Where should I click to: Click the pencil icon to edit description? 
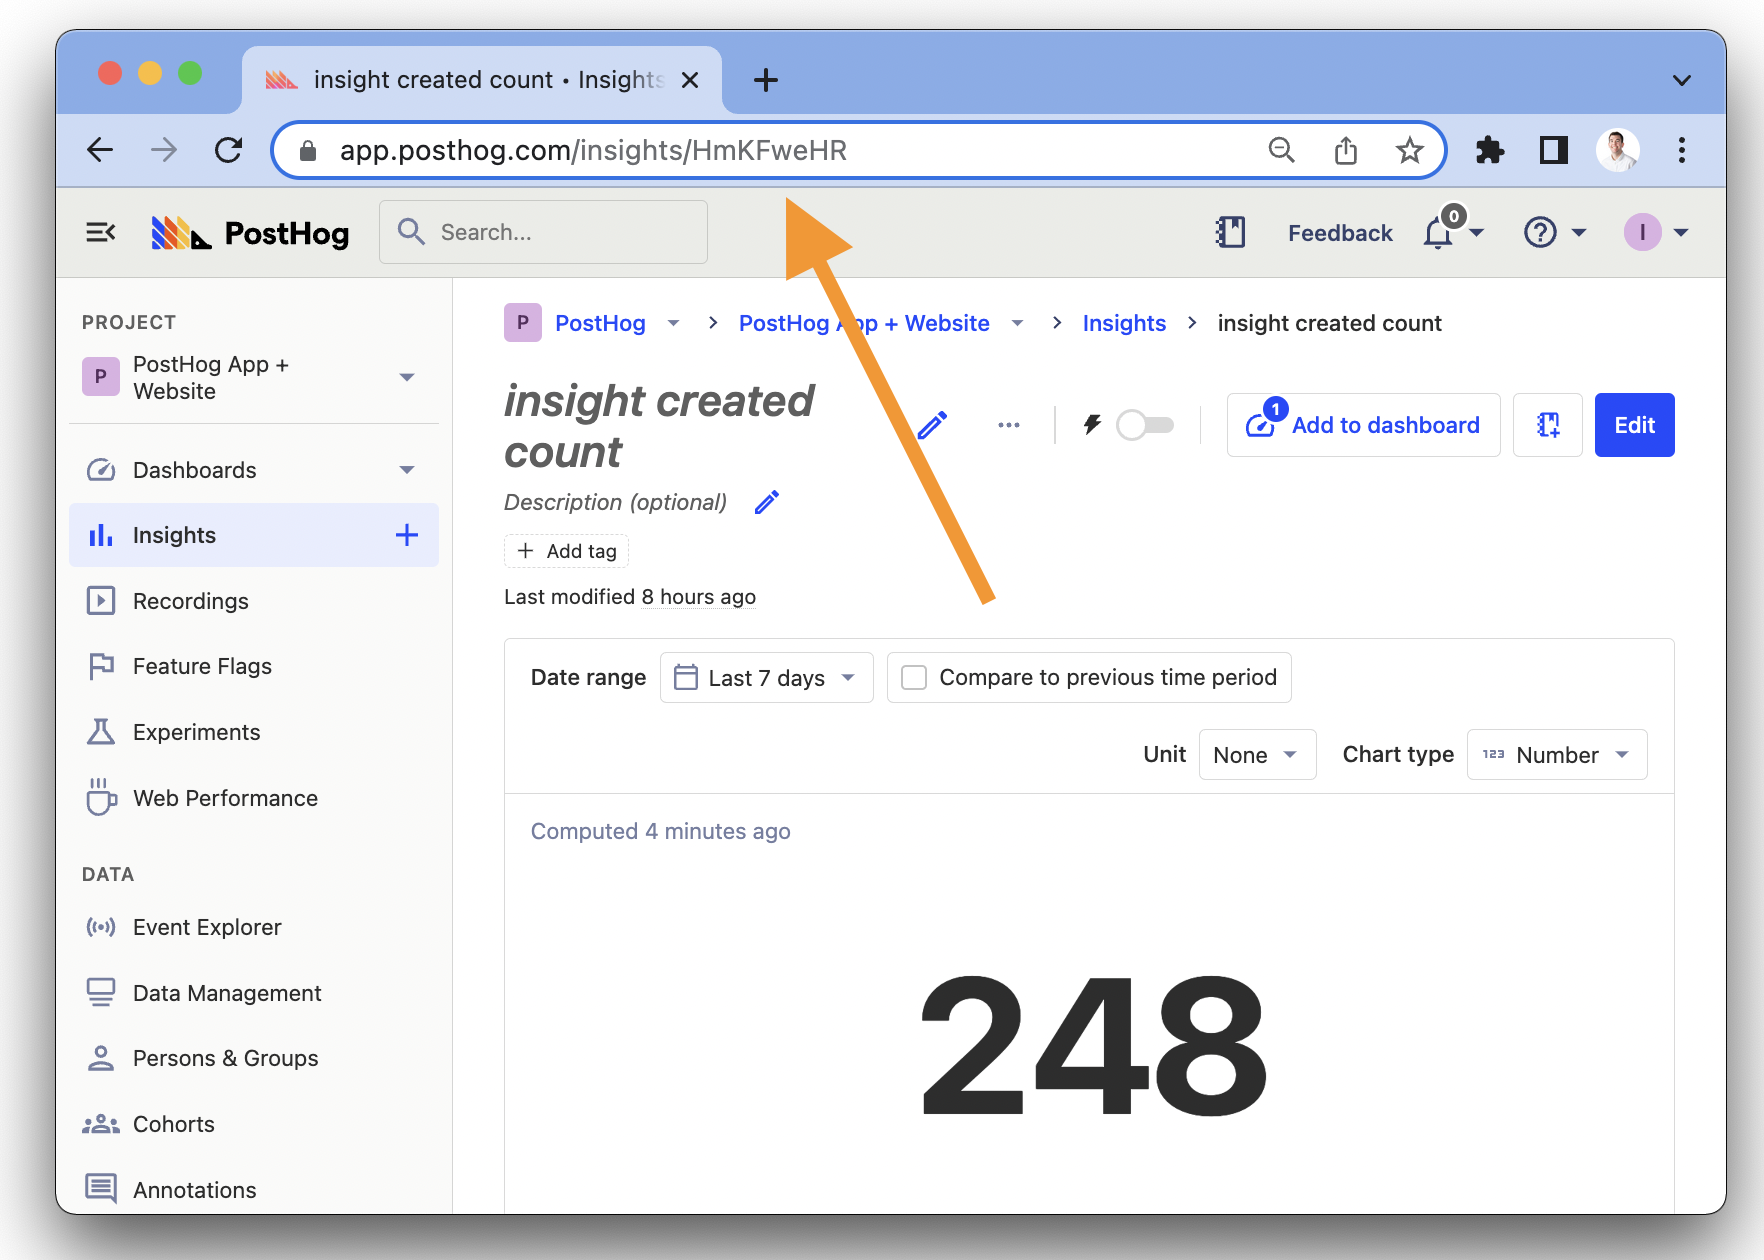point(767,502)
